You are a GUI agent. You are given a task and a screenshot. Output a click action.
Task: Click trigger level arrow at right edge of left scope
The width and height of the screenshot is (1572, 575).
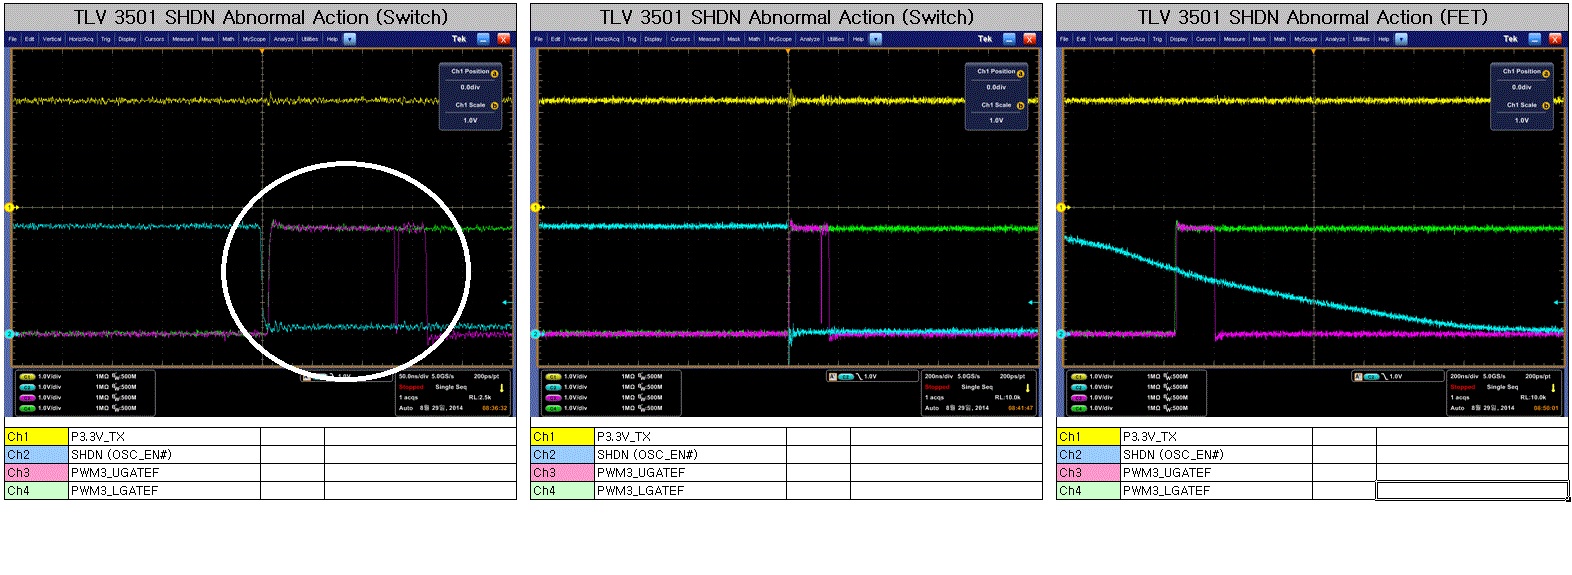click(506, 302)
